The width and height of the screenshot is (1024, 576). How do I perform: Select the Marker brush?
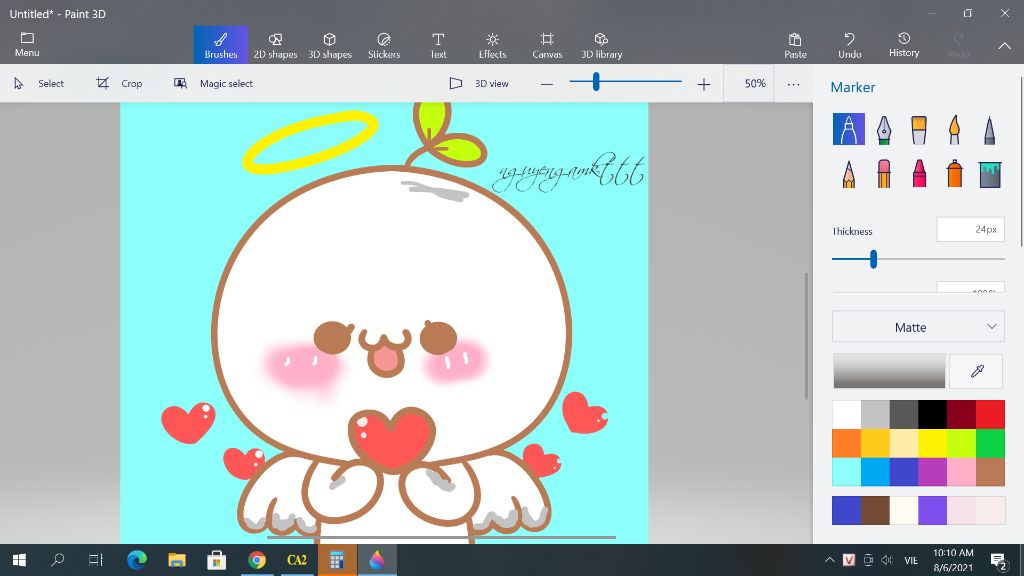point(848,129)
